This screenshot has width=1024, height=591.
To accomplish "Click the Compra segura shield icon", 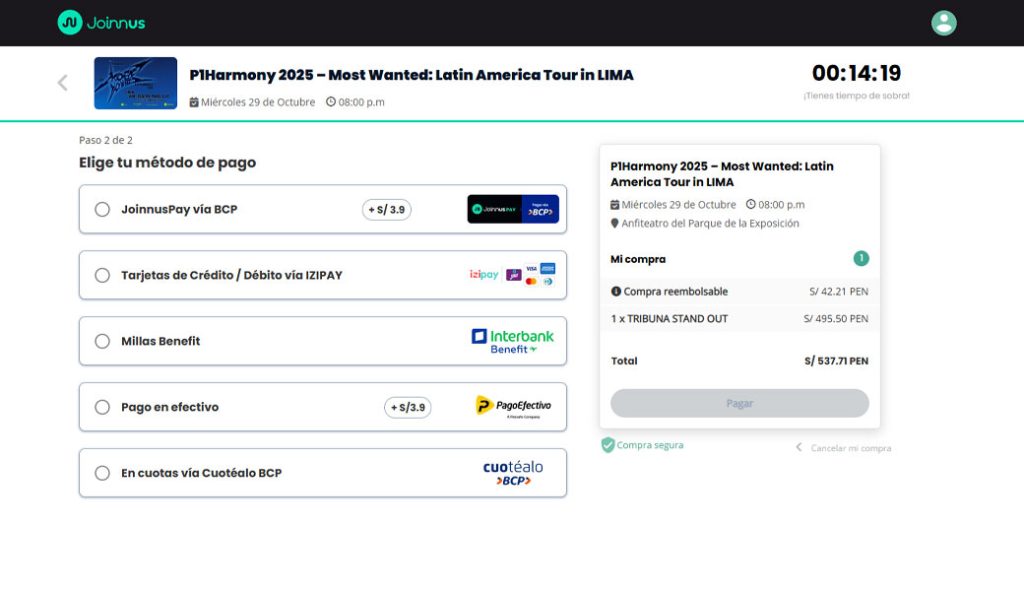I will (608, 445).
